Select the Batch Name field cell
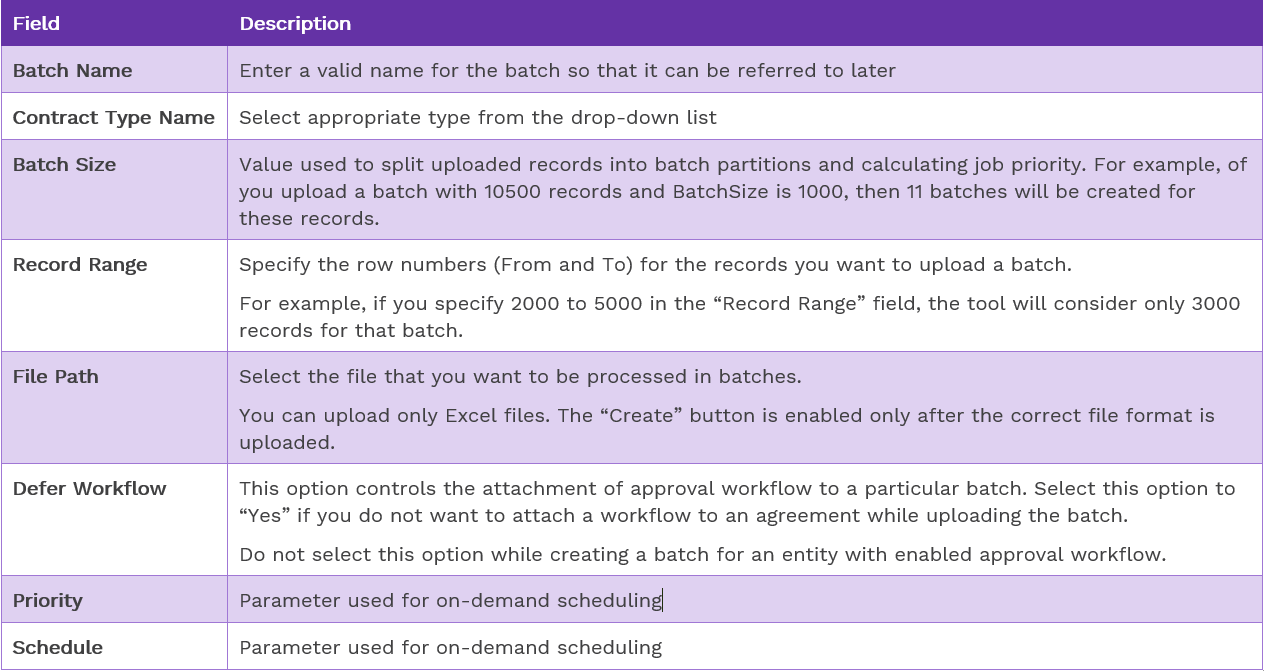This screenshot has height=671, width=1264. pos(72,70)
